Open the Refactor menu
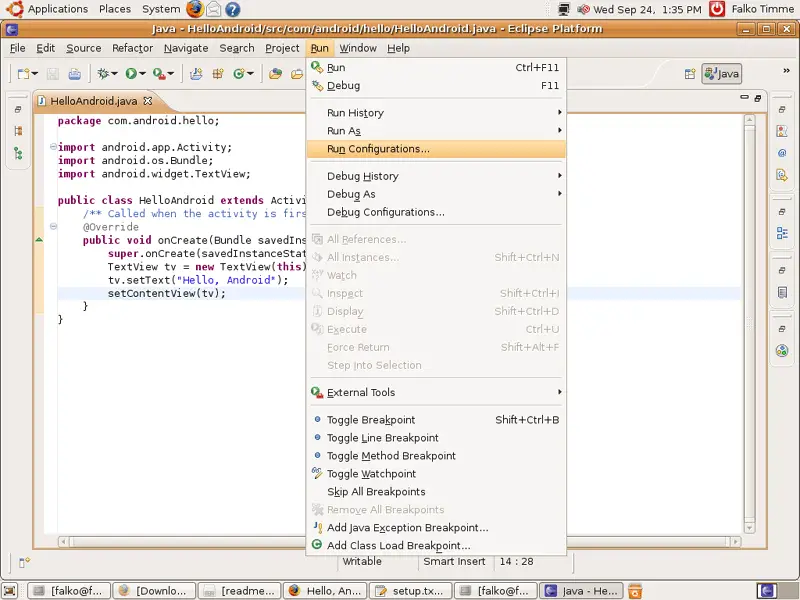Viewport: 800px width, 600px height. click(x=133, y=48)
